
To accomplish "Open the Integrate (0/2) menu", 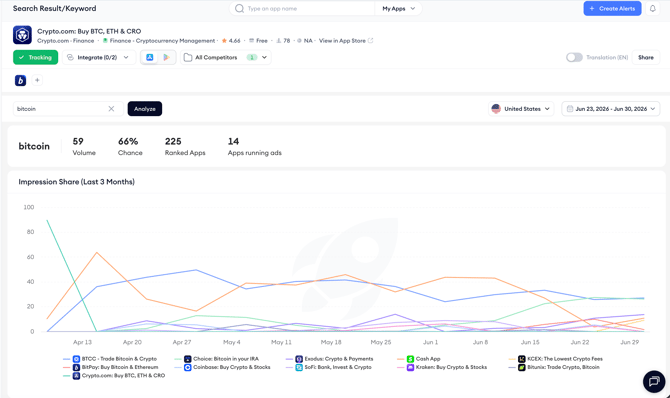I will coord(99,57).
